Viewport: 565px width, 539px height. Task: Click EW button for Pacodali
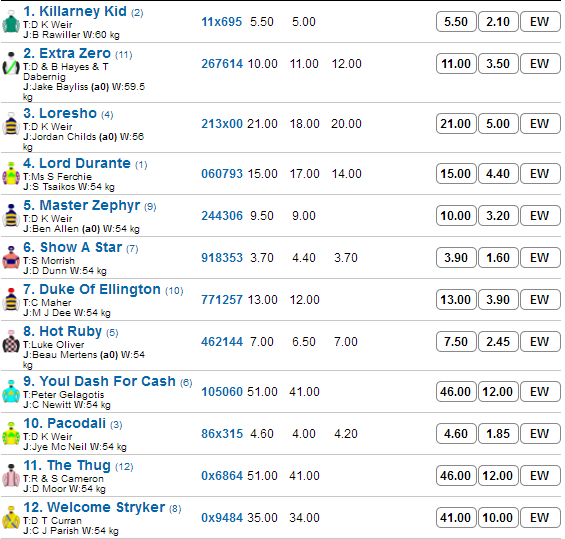(x=540, y=434)
